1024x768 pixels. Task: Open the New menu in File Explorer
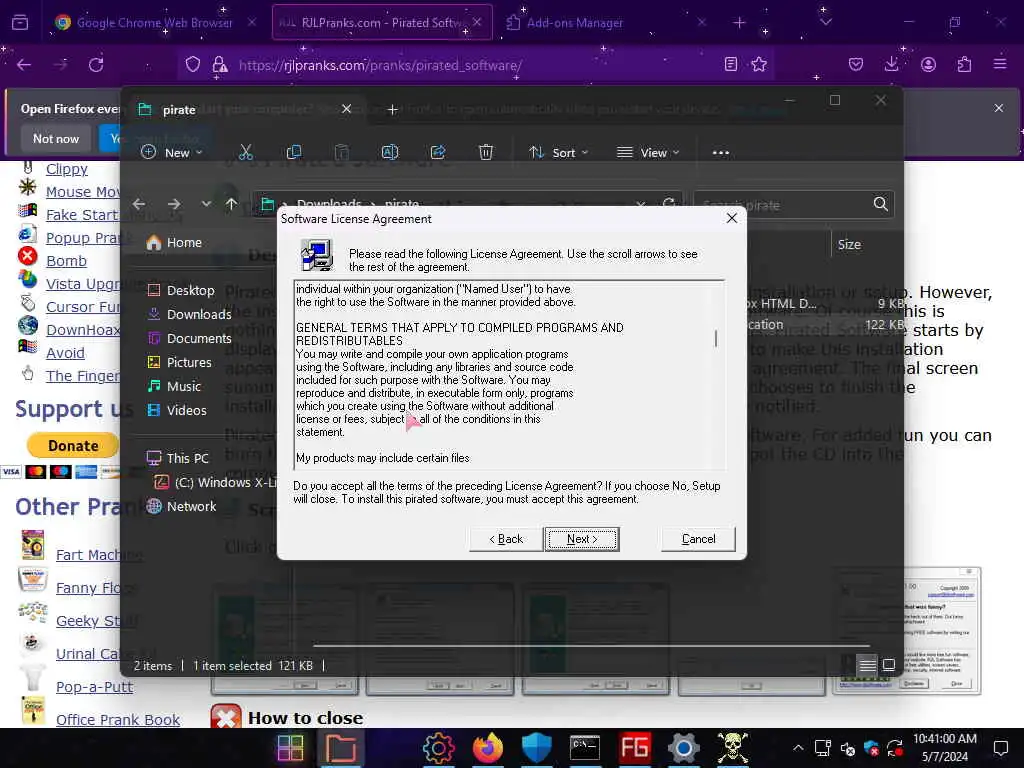172,153
